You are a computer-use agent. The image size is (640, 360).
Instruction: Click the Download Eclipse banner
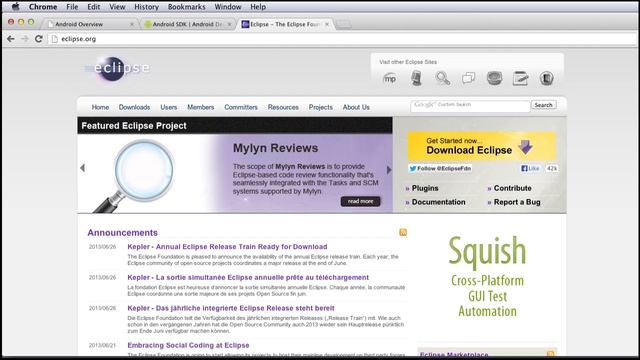pyautogui.click(x=482, y=146)
